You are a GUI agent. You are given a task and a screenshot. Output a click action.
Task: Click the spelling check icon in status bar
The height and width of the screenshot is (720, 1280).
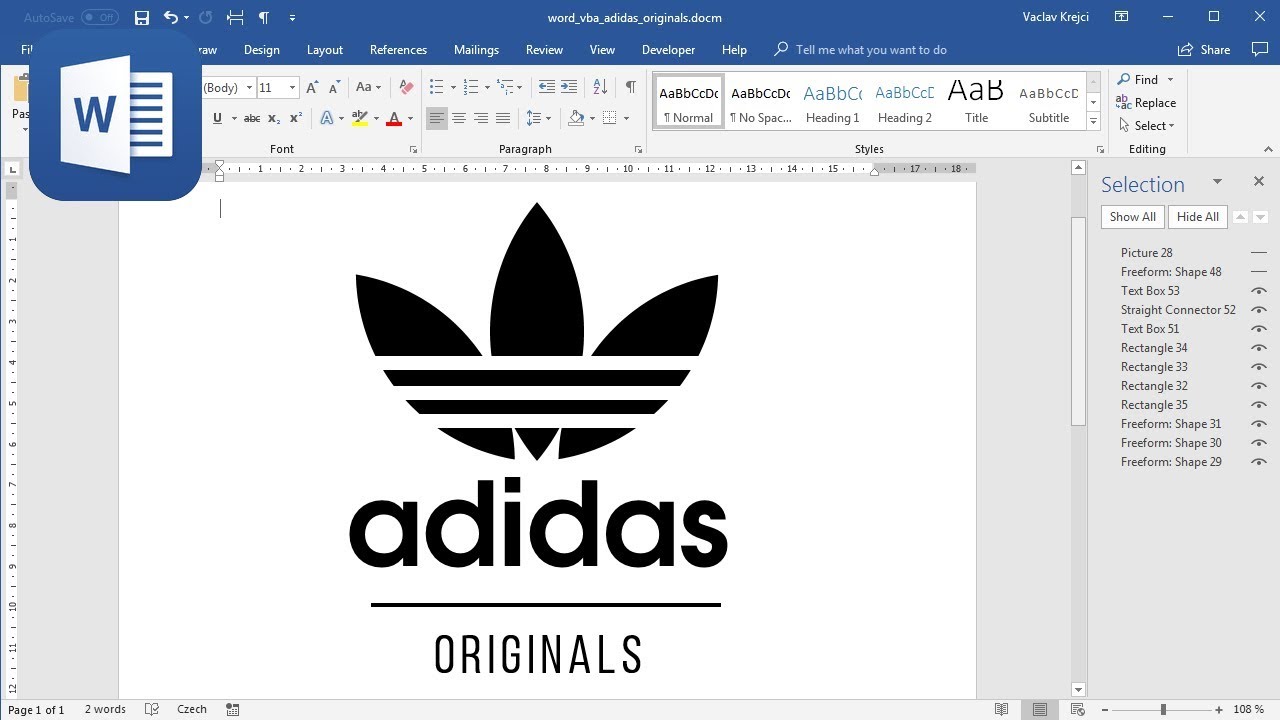tap(152, 709)
